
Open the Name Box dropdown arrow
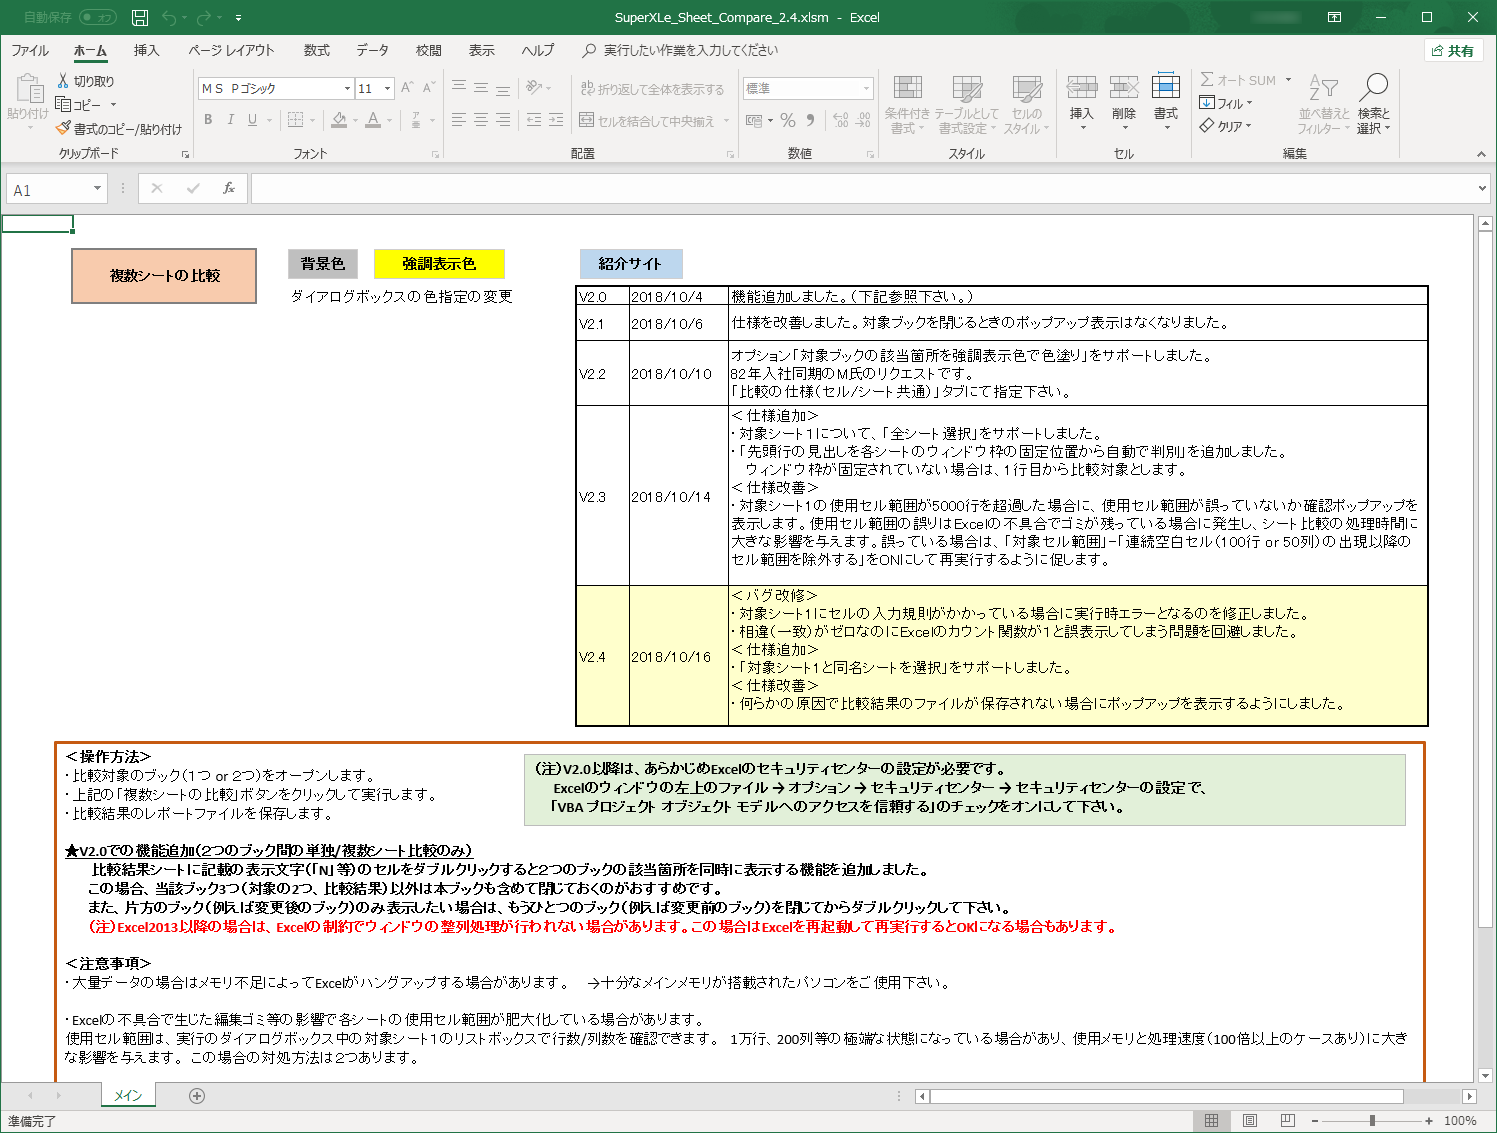click(x=97, y=188)
